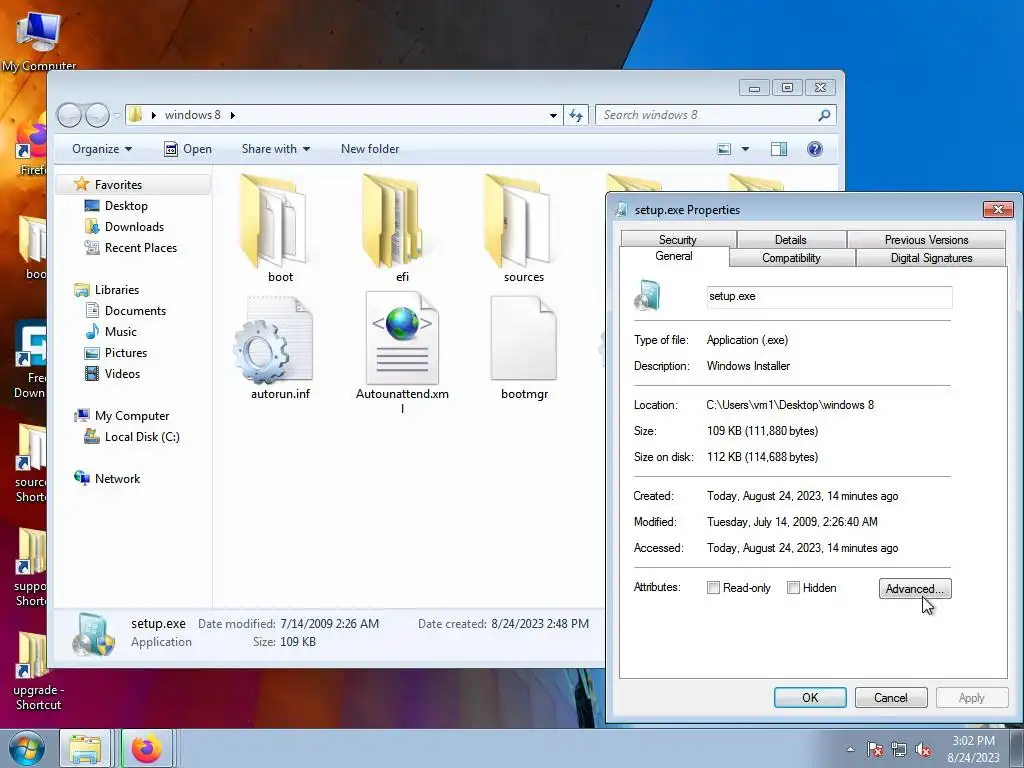This screenshot has height=768, width=1024.
Task: Open Windows Start menu orb
Action: click(26, 748)
